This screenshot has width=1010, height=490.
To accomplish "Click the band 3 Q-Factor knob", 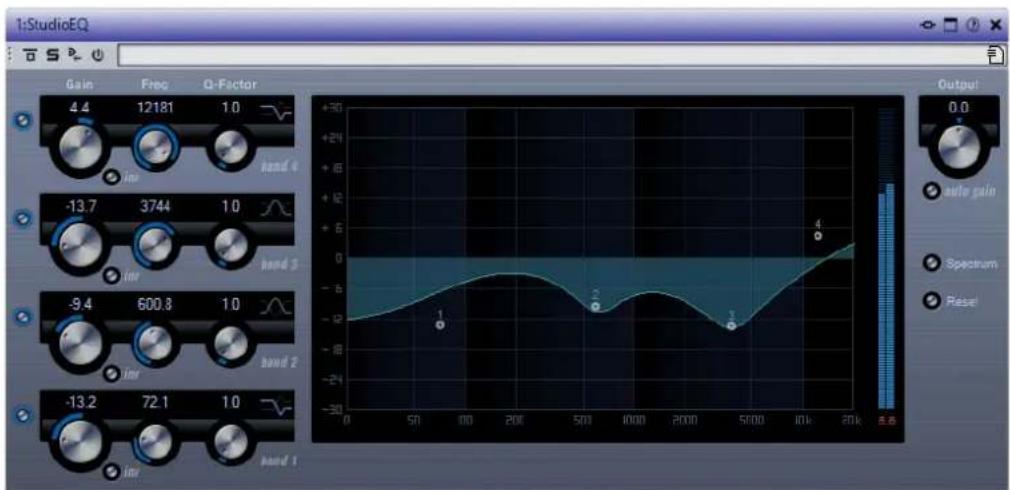I will click(x=231, y=246).
